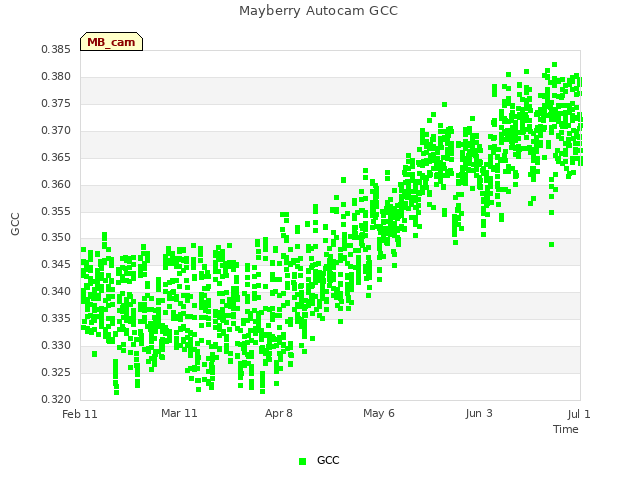Viewport: 640px width, 480px height.
Task: Click the Time axis title
Action: [566, 429]
